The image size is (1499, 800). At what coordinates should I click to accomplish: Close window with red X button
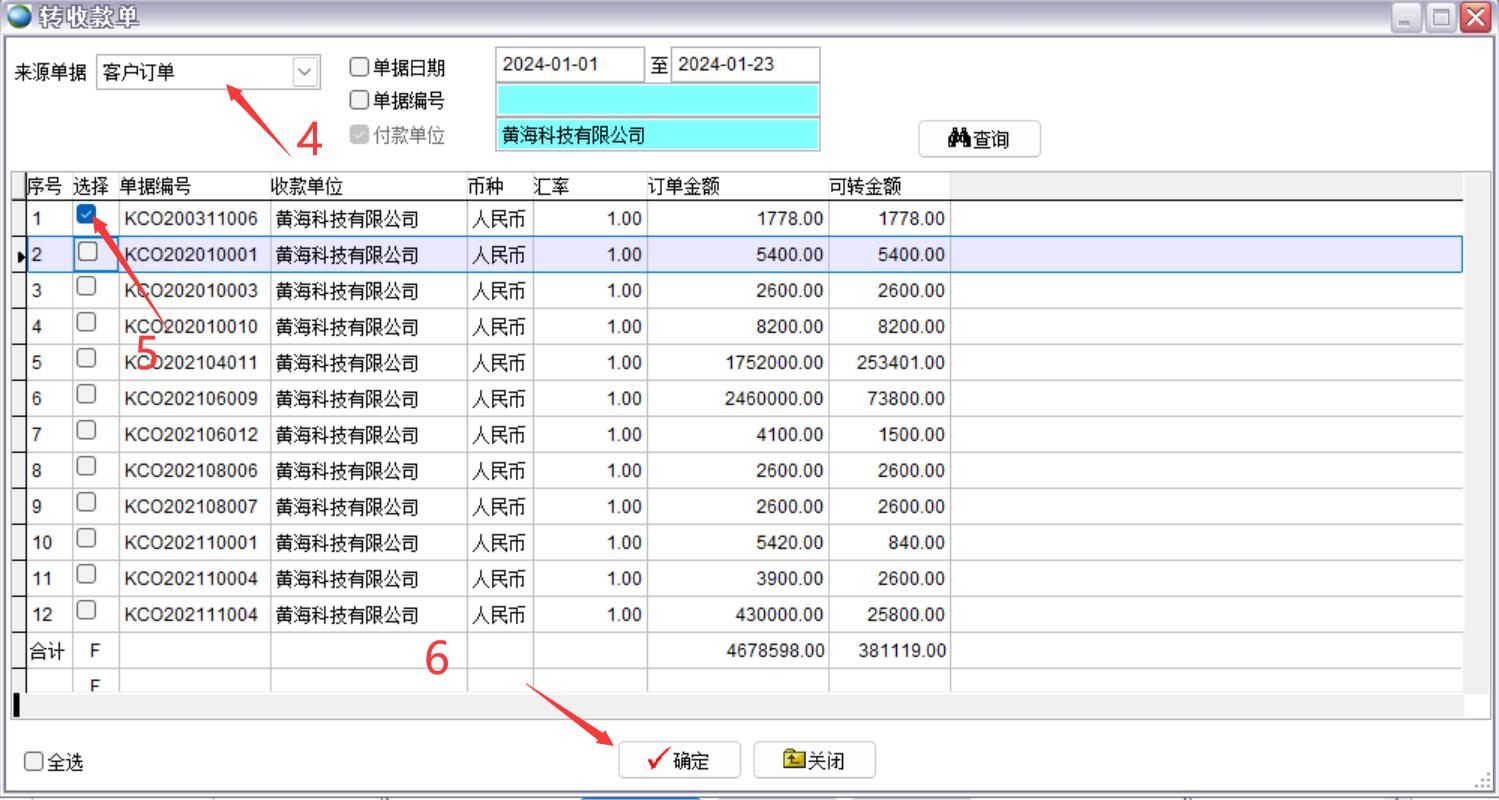(1475, 17)
